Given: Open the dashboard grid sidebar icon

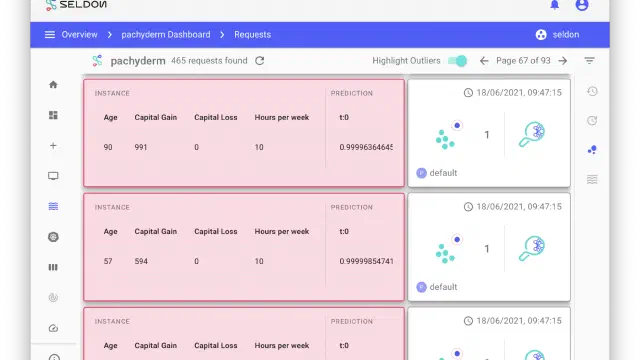Looking at the screenshot, I should pos(53,115).
